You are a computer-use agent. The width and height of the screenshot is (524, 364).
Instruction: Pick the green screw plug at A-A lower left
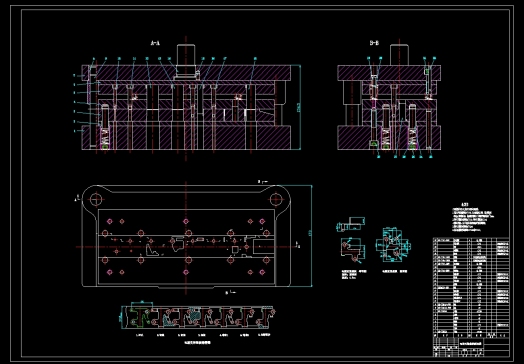click(105, 146)
